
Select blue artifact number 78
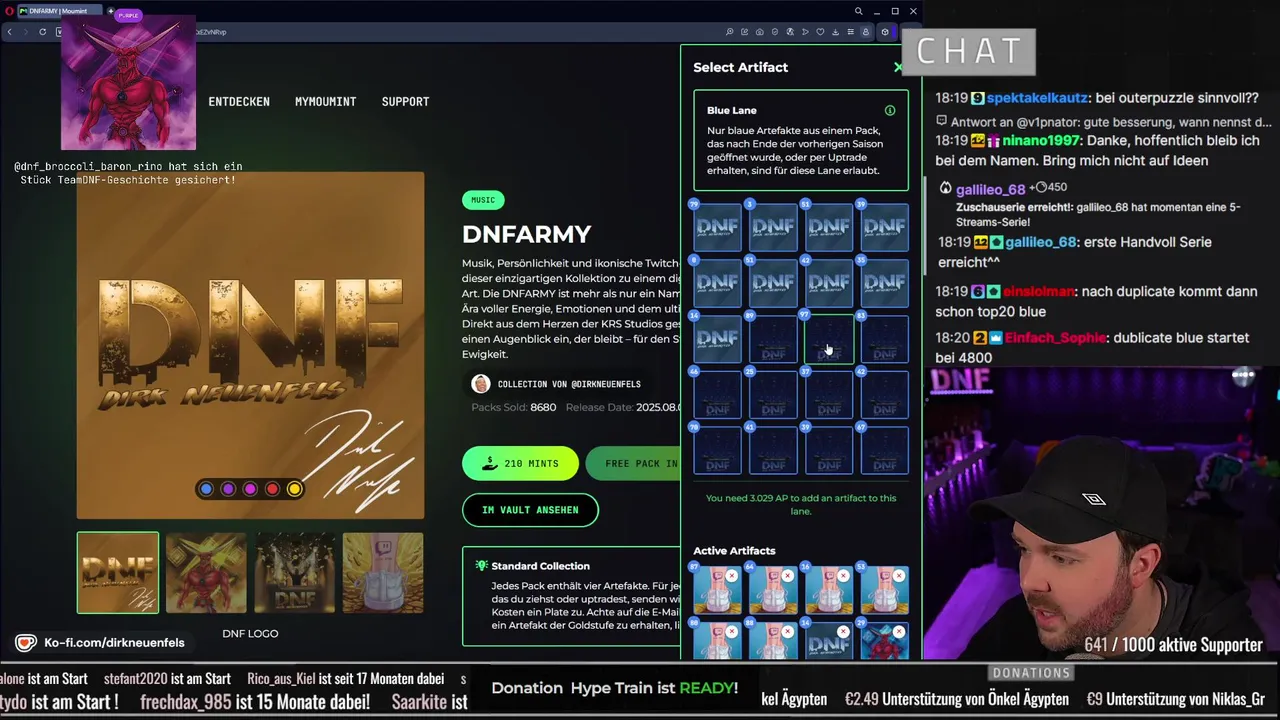tap(718, 450)
